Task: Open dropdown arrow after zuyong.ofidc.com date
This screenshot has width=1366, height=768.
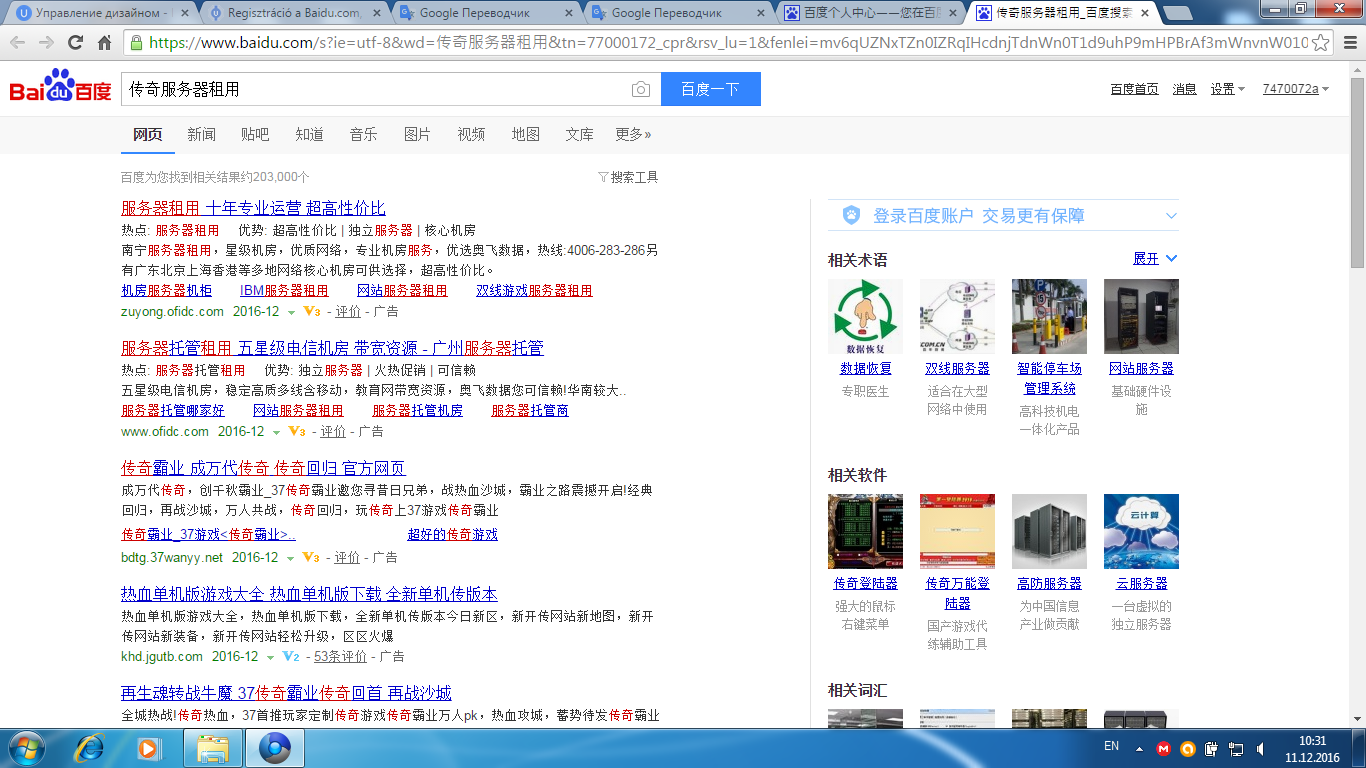Action: (292, 312)
